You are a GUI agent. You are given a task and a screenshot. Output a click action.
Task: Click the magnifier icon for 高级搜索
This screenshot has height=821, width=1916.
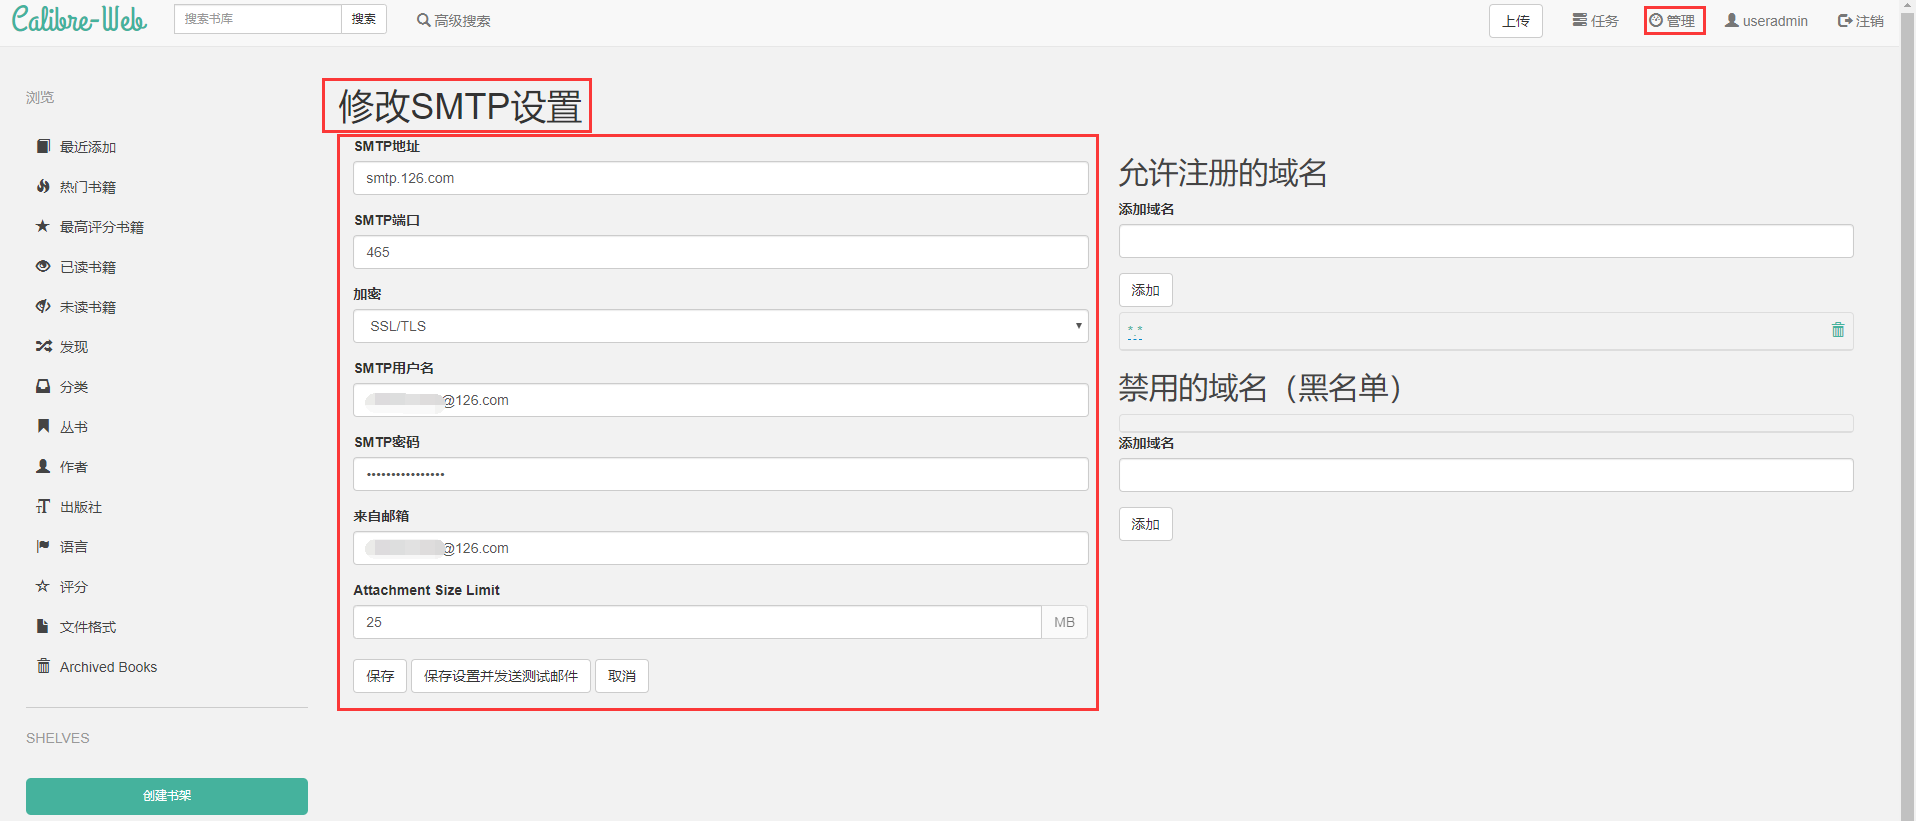pyautogui.click(x=424, y=20)
